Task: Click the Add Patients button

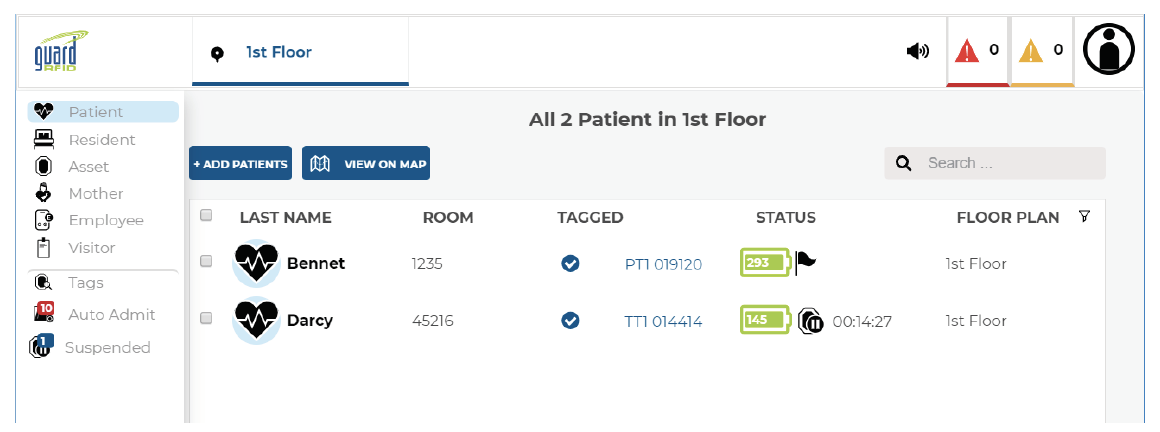Action: (x=240, y=163)
